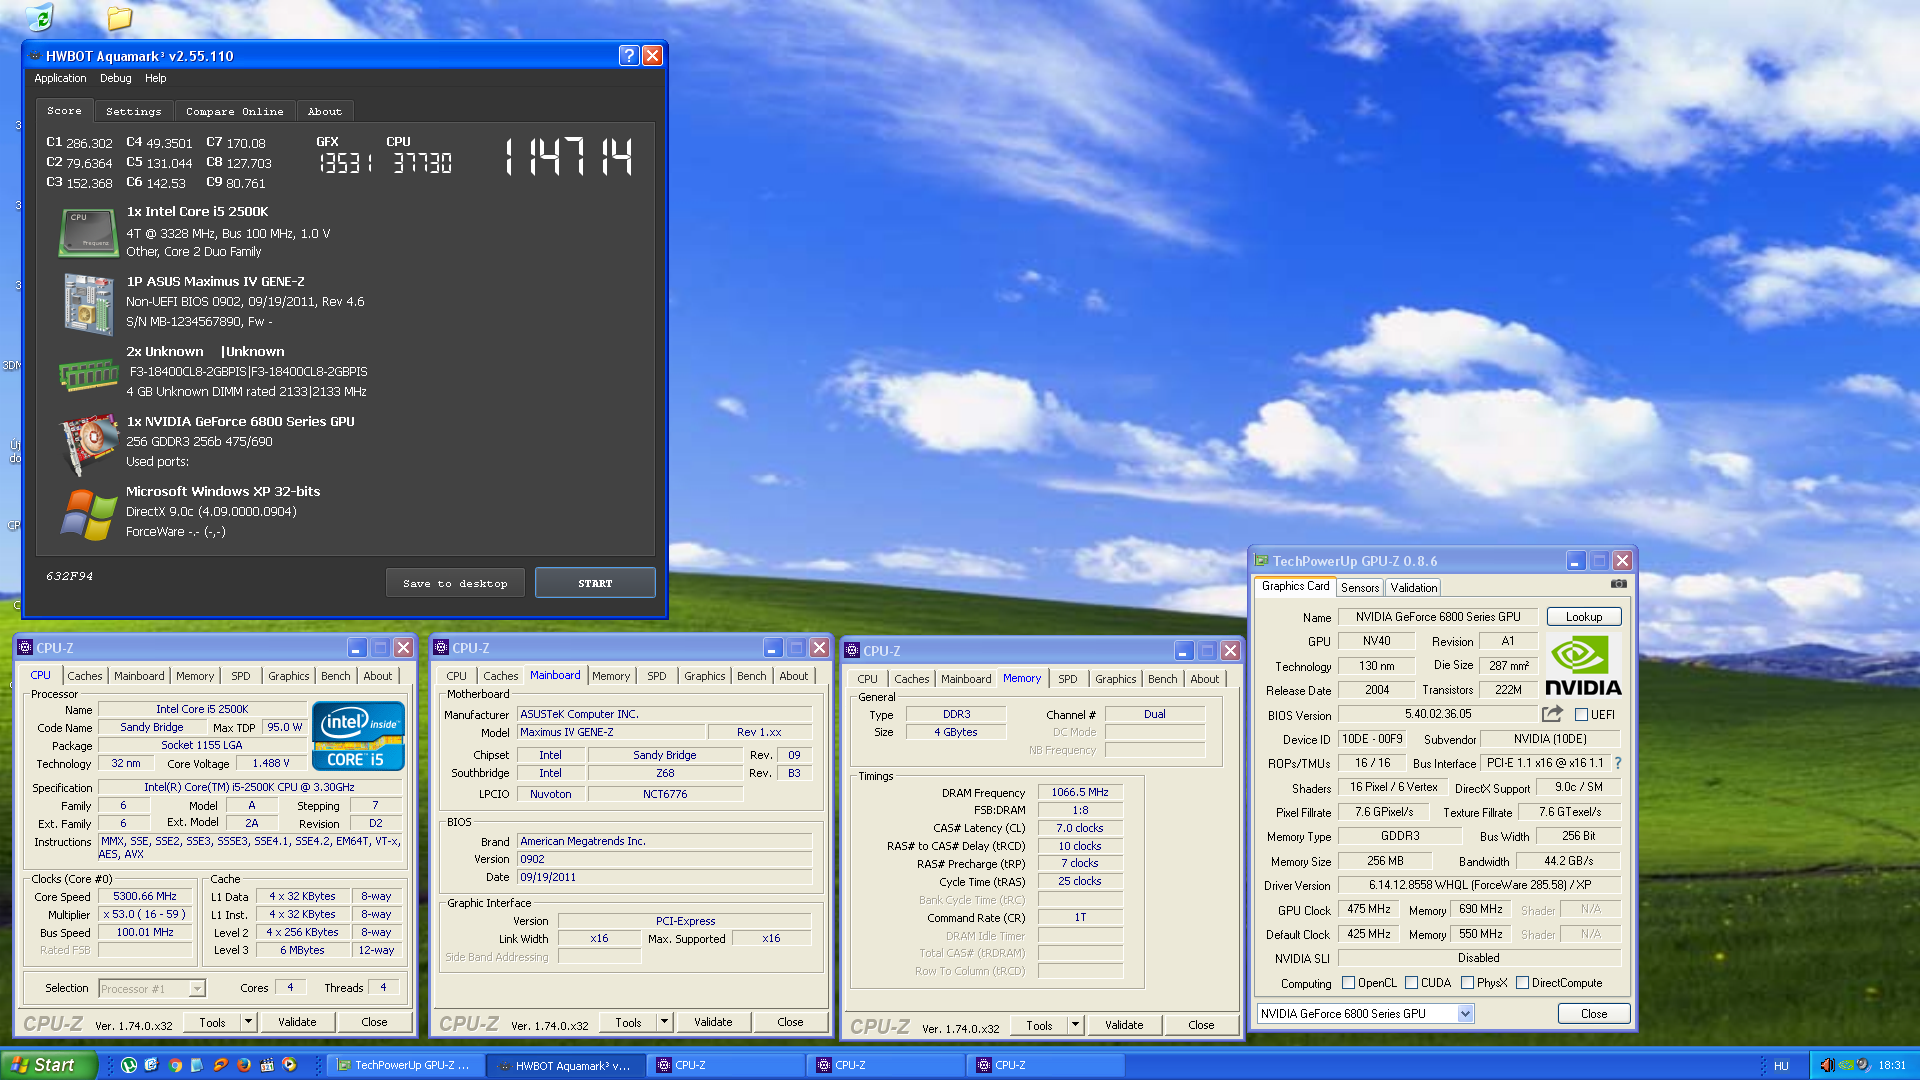The height and width of the screenshot is (1080, 1920).
Task: Launch Firefox from the quick launch bar
Action: 243,1065
